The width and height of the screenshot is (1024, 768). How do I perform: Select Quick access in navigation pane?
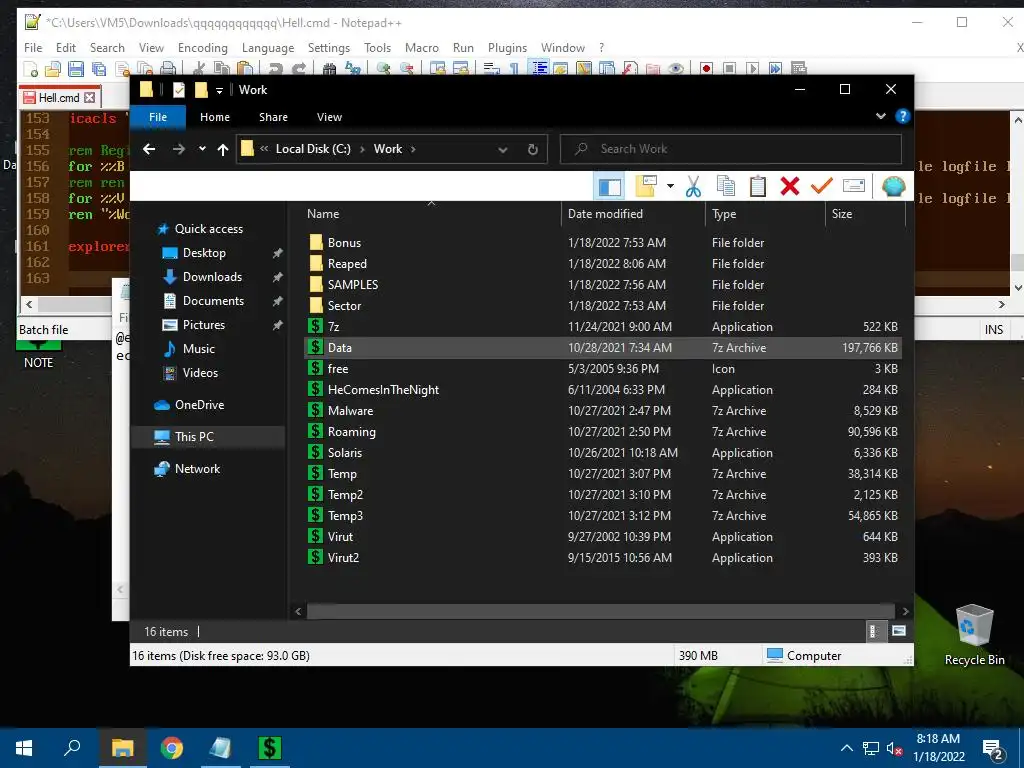pyautogui.click(x=208, y=229)
